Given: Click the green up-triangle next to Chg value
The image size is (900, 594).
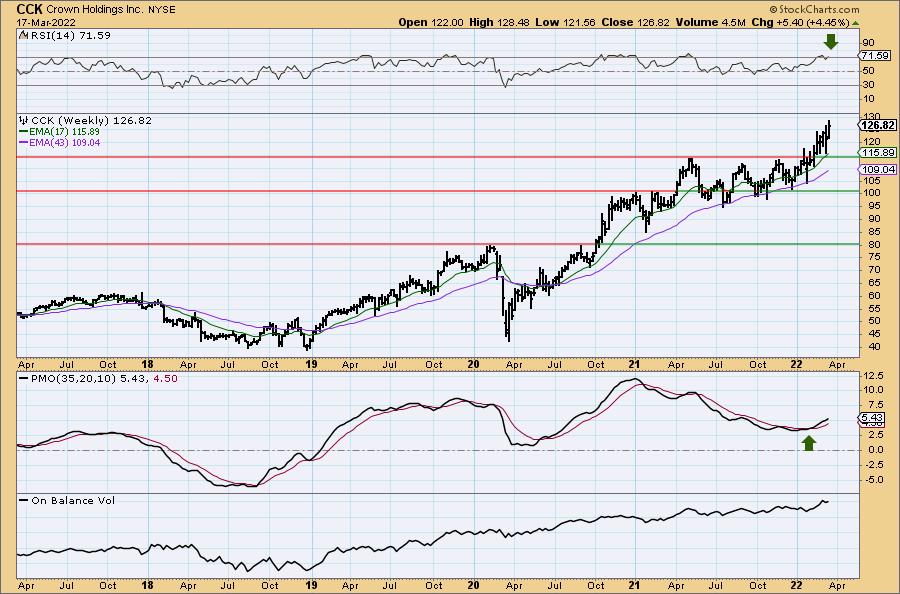Looking at the screenshot, I should tap(856, 23).
